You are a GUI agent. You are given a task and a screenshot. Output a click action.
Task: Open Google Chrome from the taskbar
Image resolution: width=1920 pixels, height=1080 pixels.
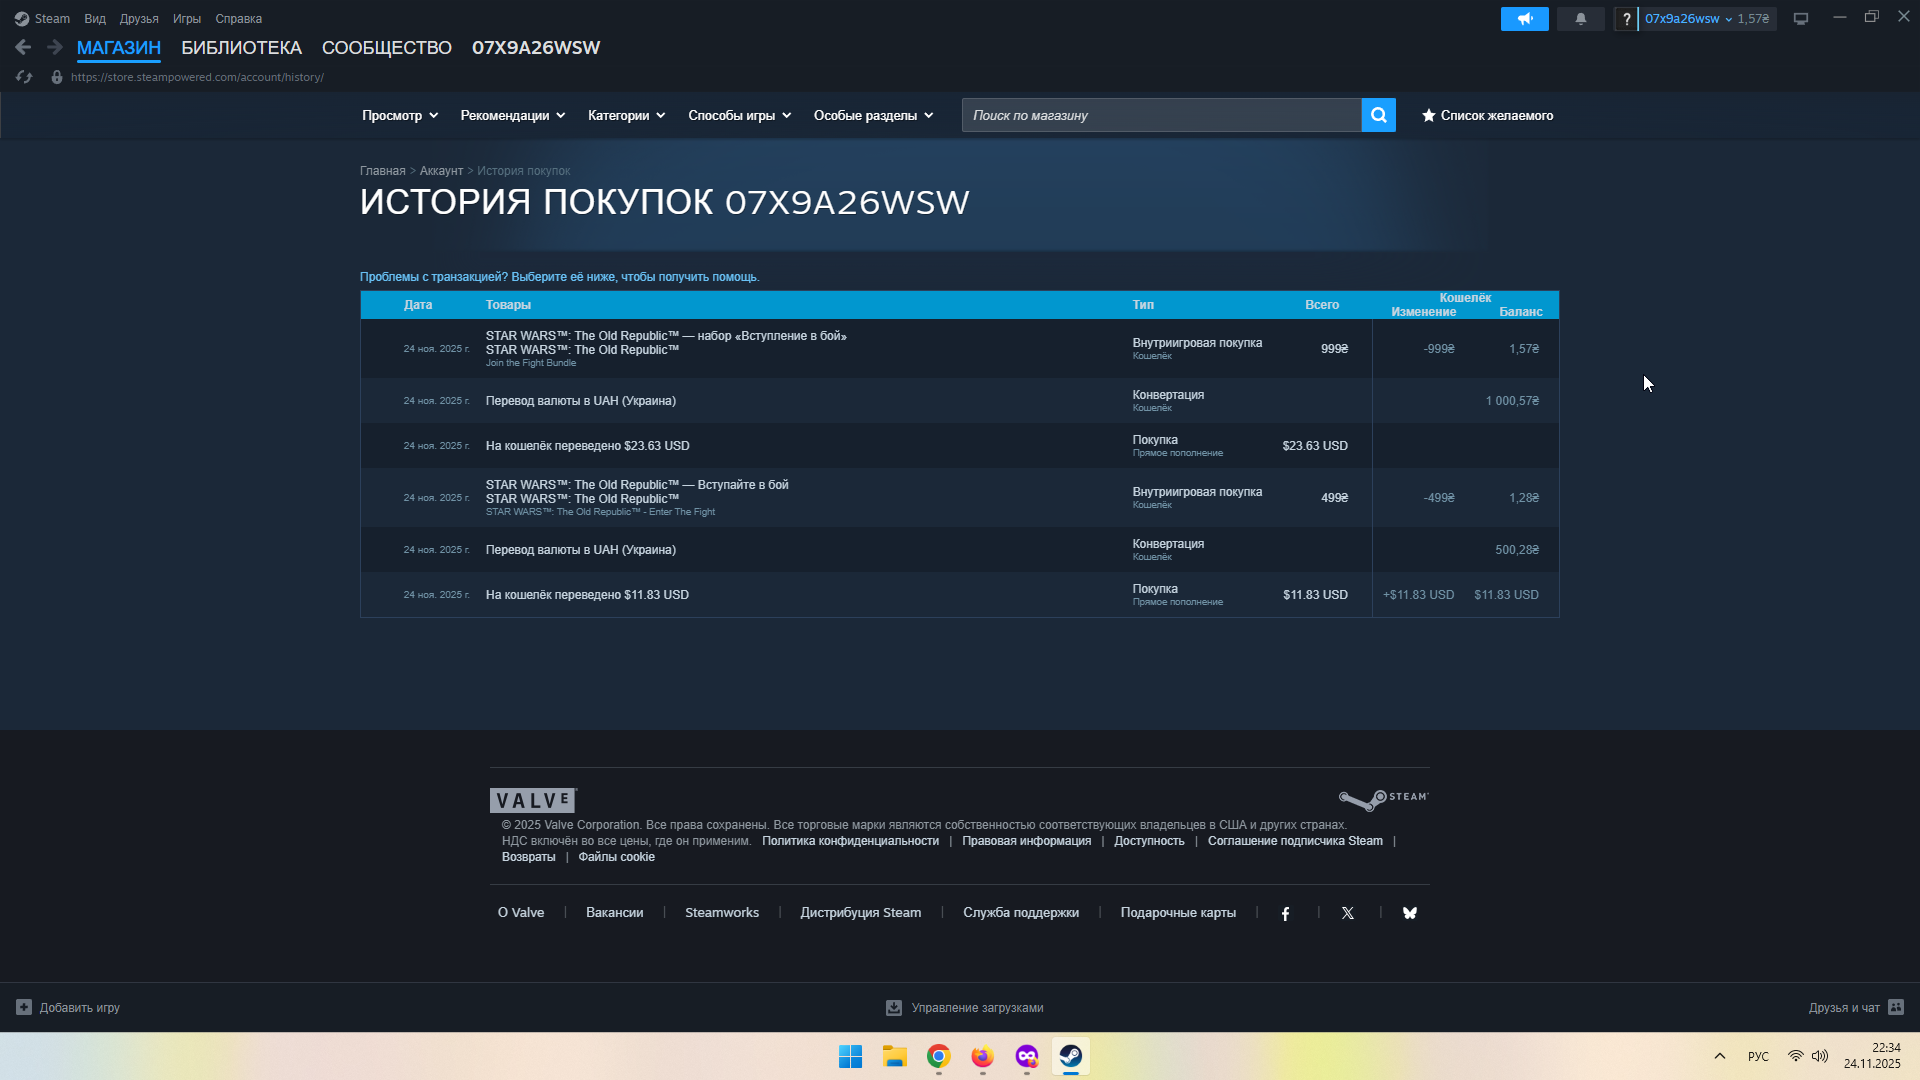tap(938, 1057)
